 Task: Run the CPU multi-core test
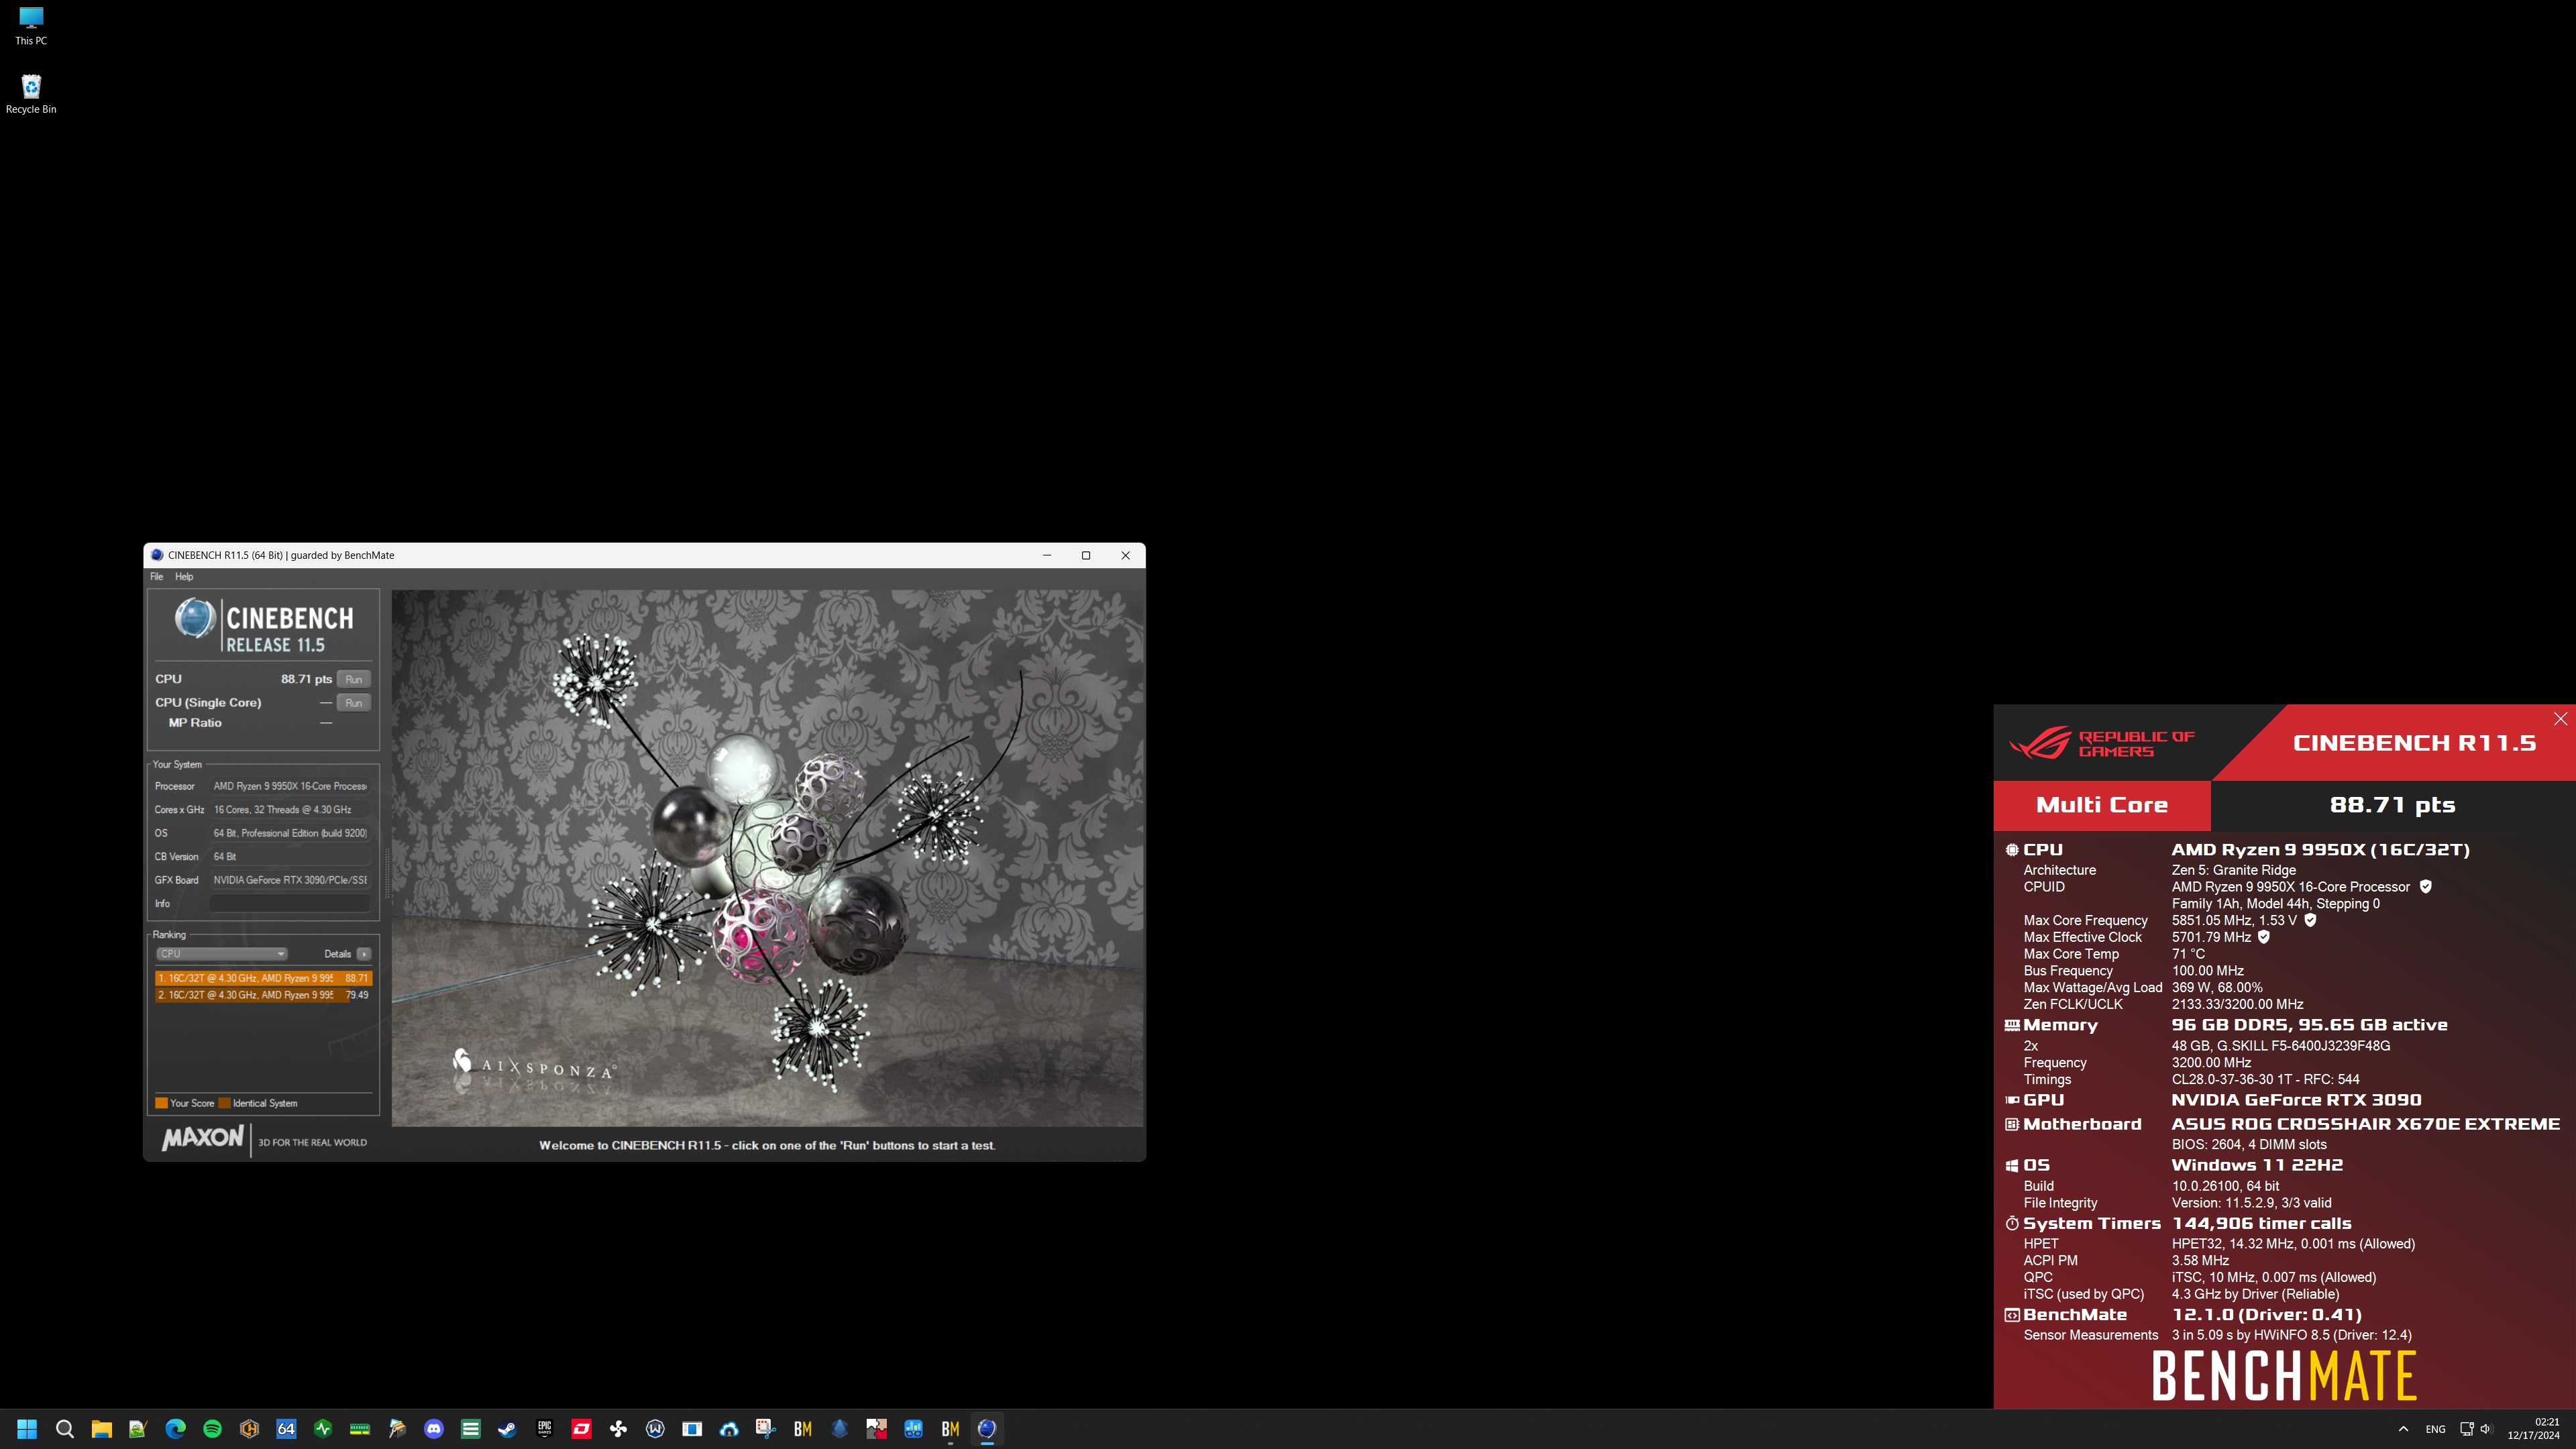click(354, 679)
